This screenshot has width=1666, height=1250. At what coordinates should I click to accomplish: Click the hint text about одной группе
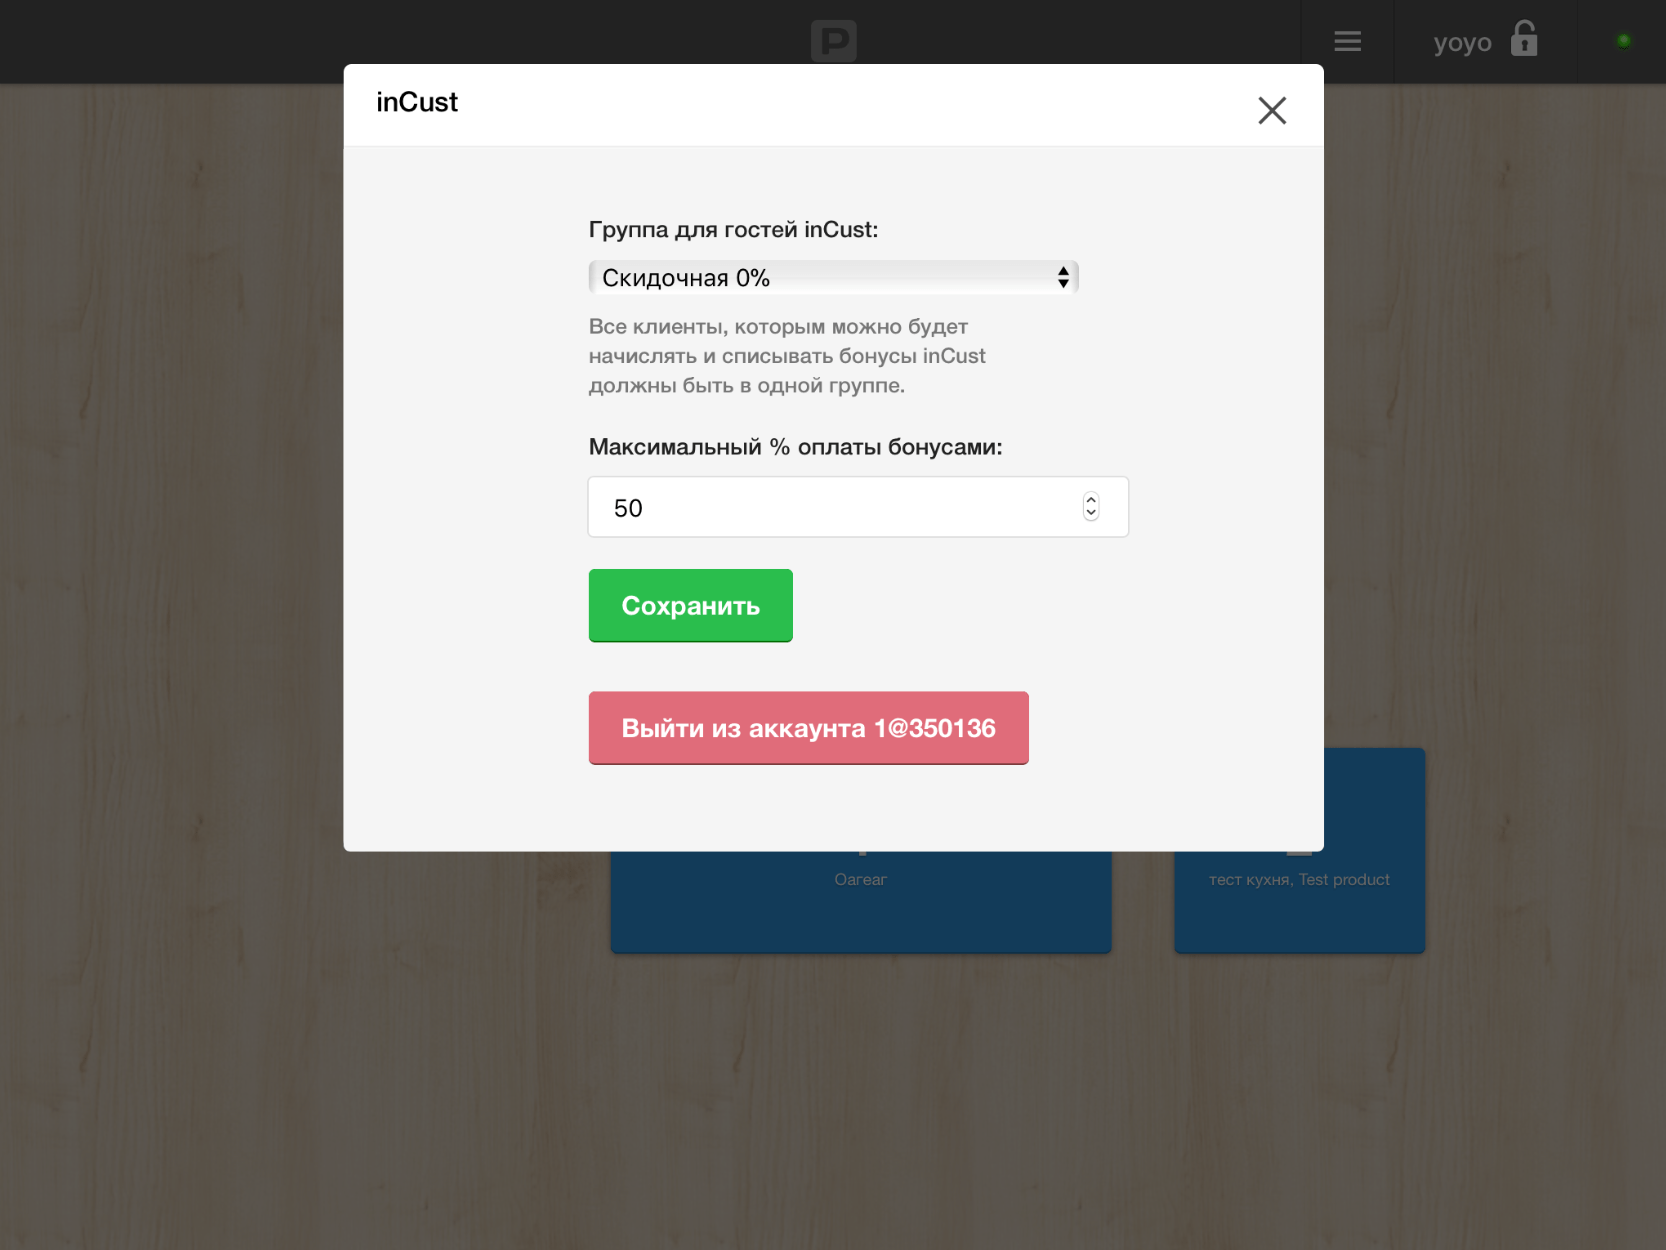[x=787, y=356]
